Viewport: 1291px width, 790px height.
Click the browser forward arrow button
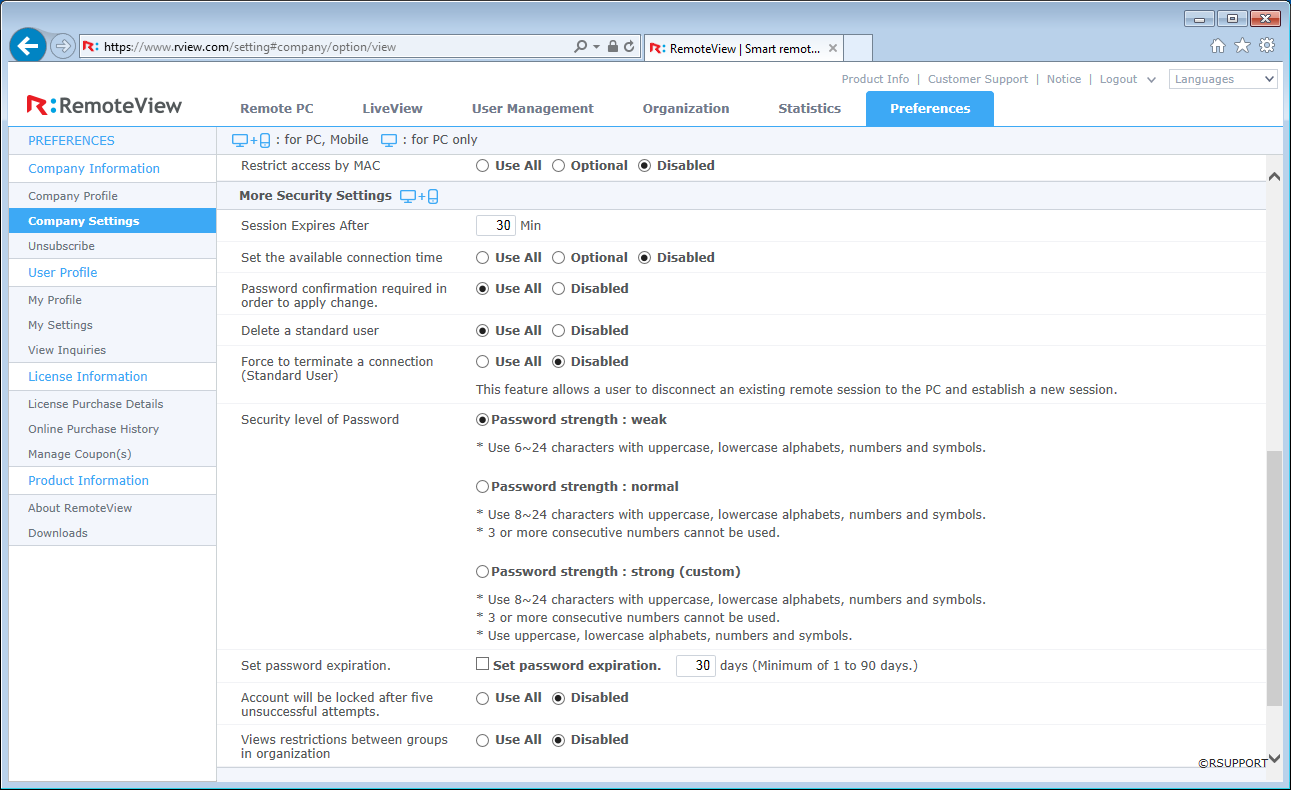coord(63,46)
